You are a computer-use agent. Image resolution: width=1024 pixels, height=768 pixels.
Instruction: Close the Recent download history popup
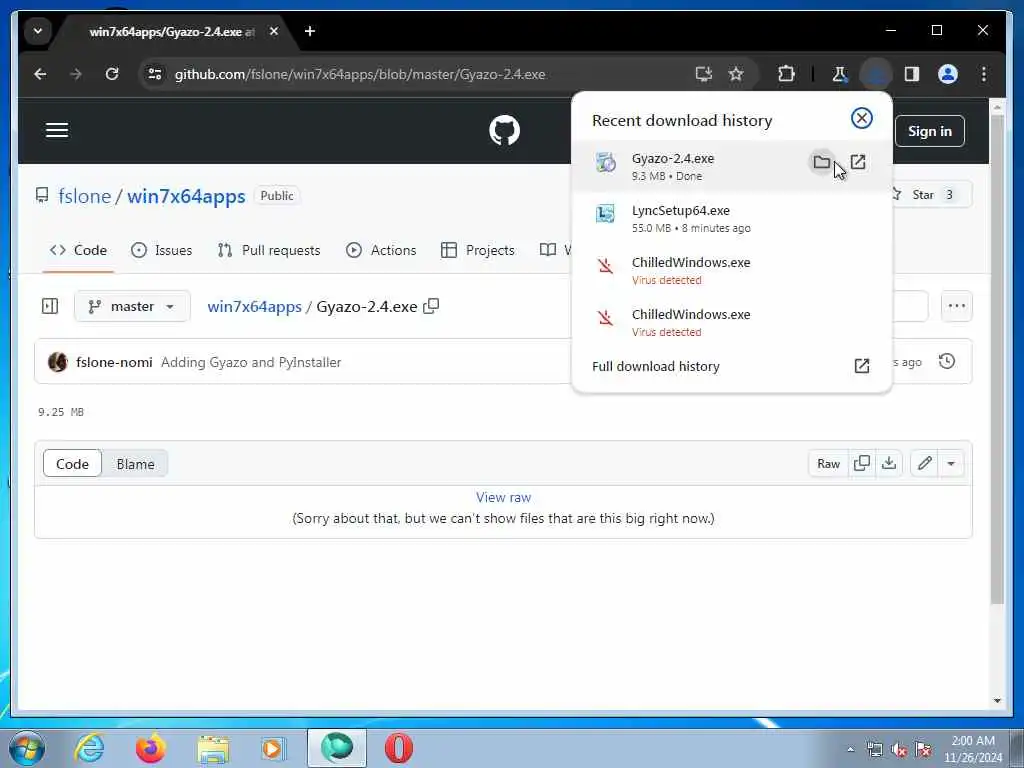(861, 118)
